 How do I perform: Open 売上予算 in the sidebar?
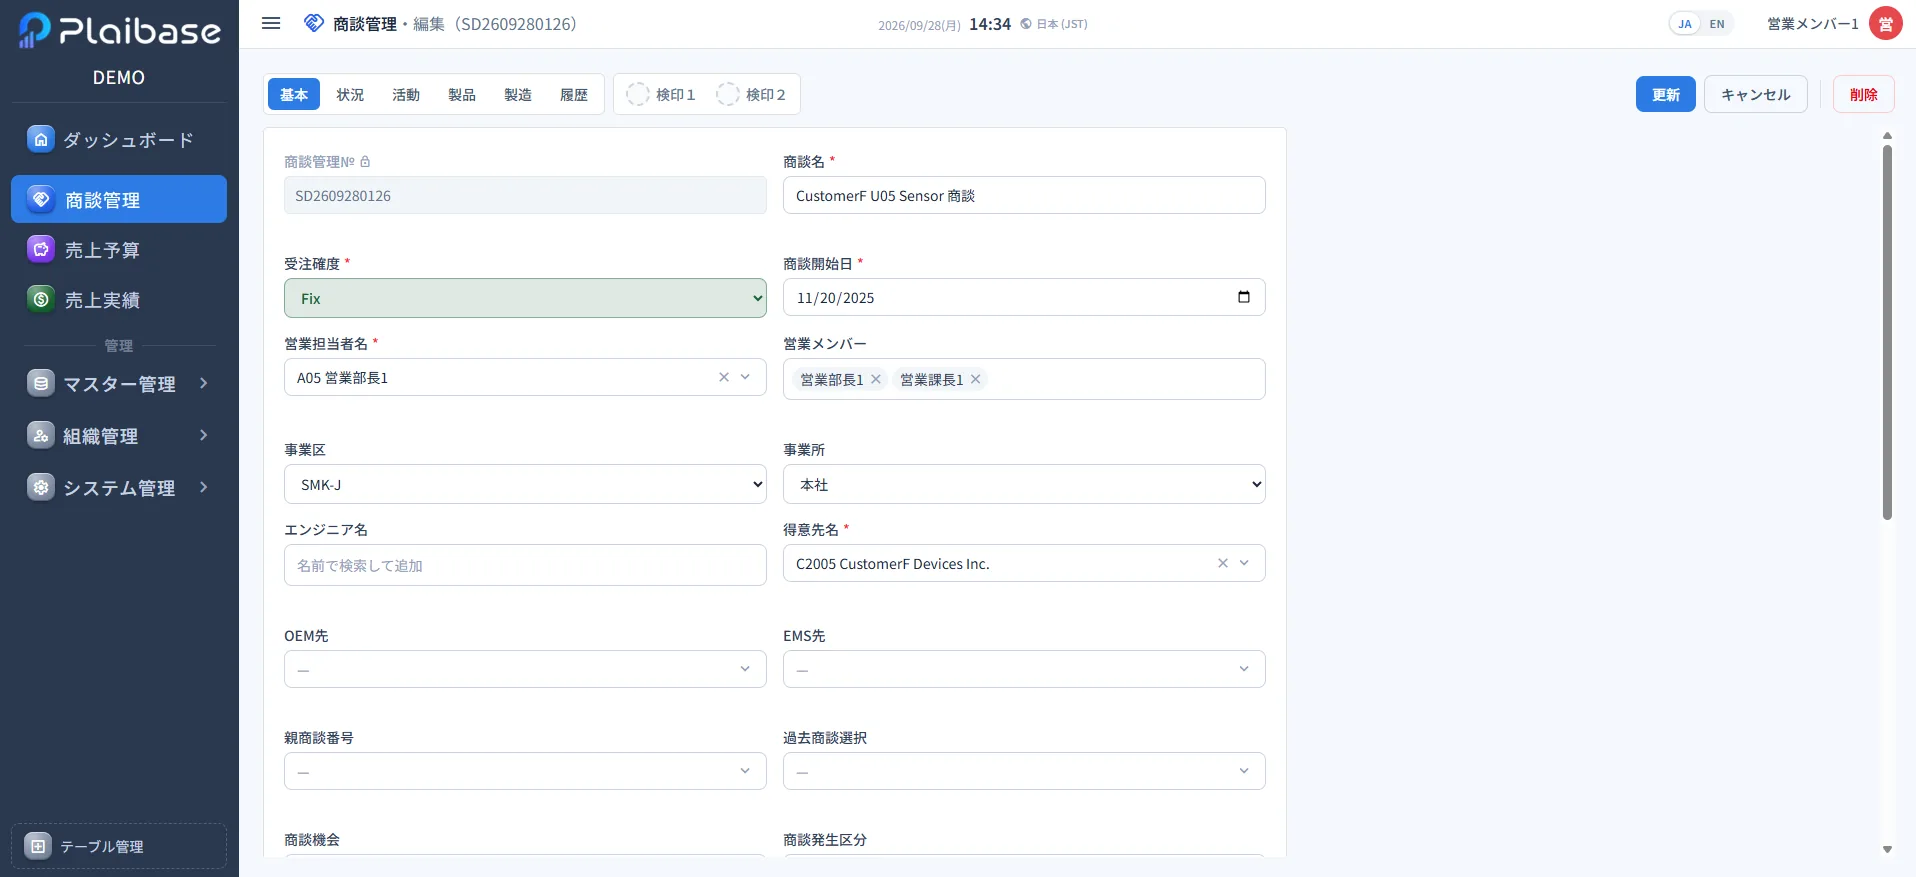(119, 250)
